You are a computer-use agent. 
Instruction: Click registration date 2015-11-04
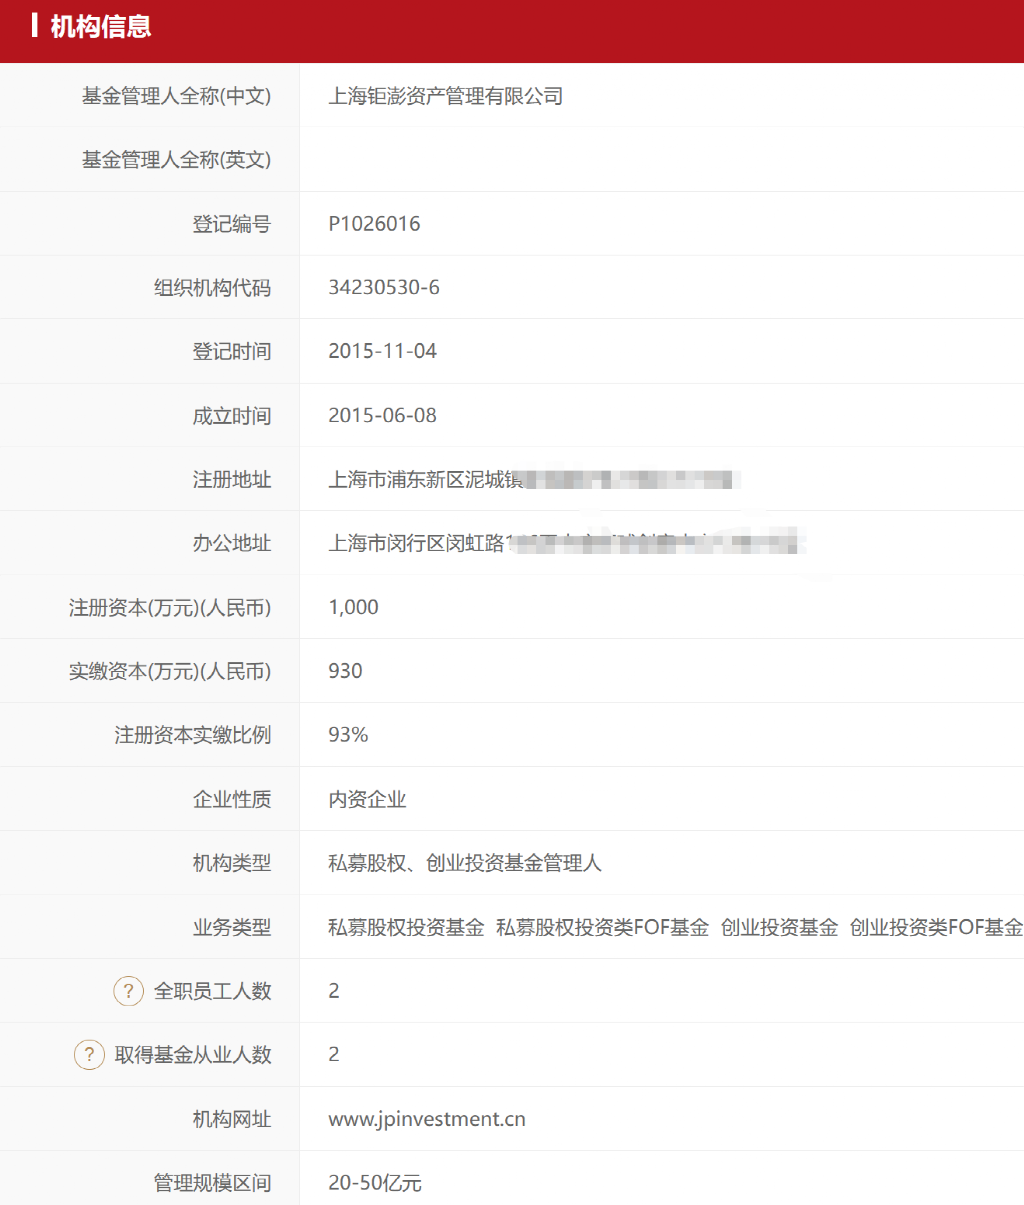[383, 352]
